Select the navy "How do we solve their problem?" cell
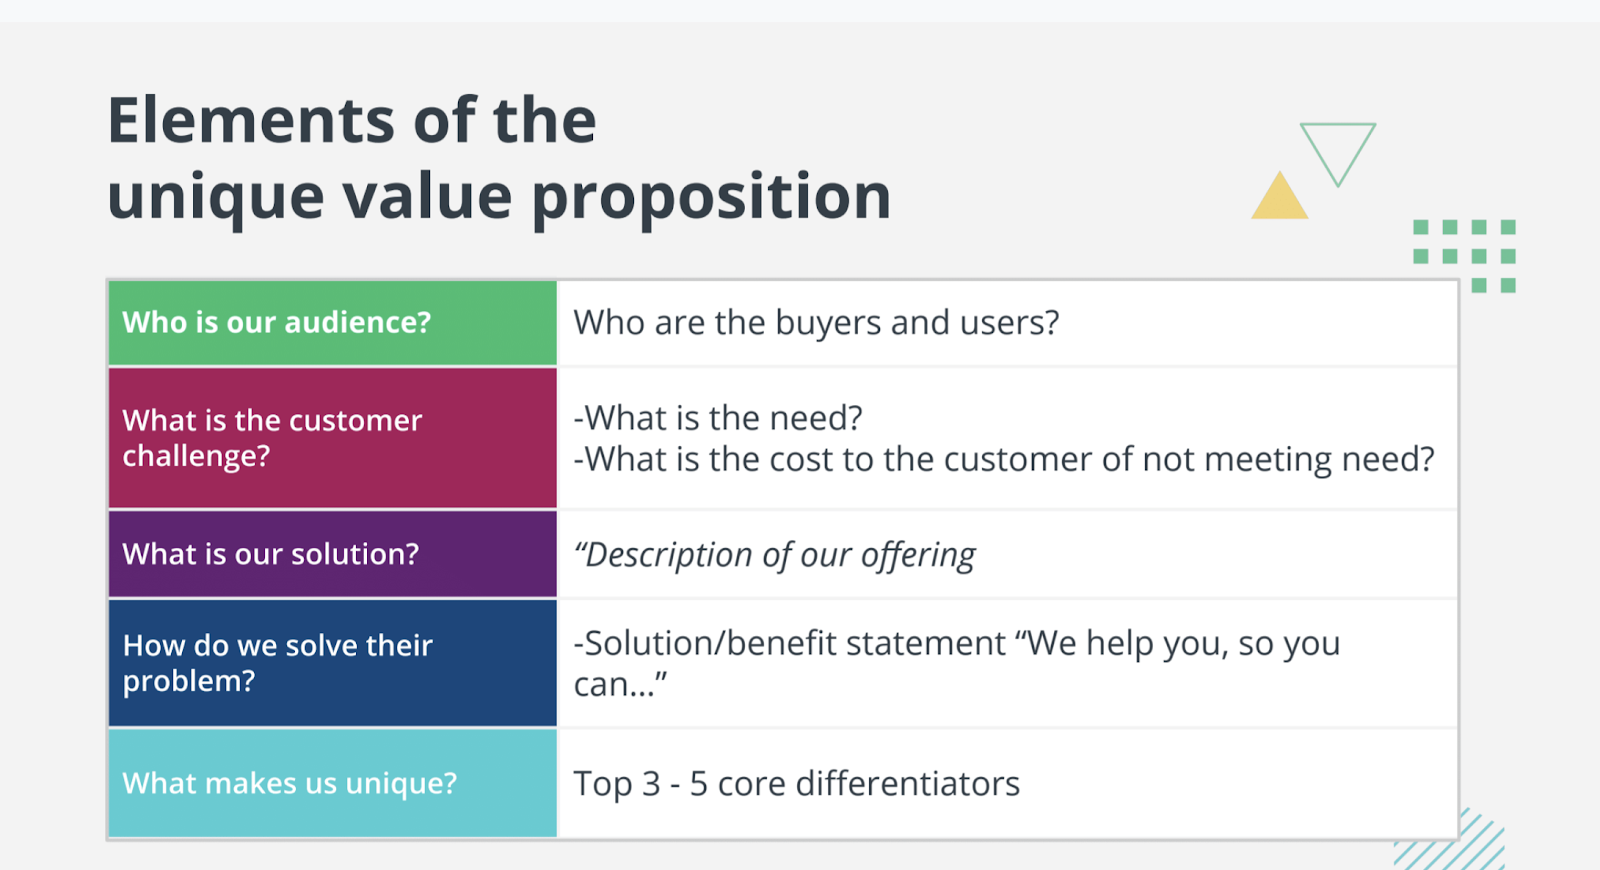Image resolution: width=1600 pixels, height=870 pixels. pyautogui.click(x=332, y=662)
